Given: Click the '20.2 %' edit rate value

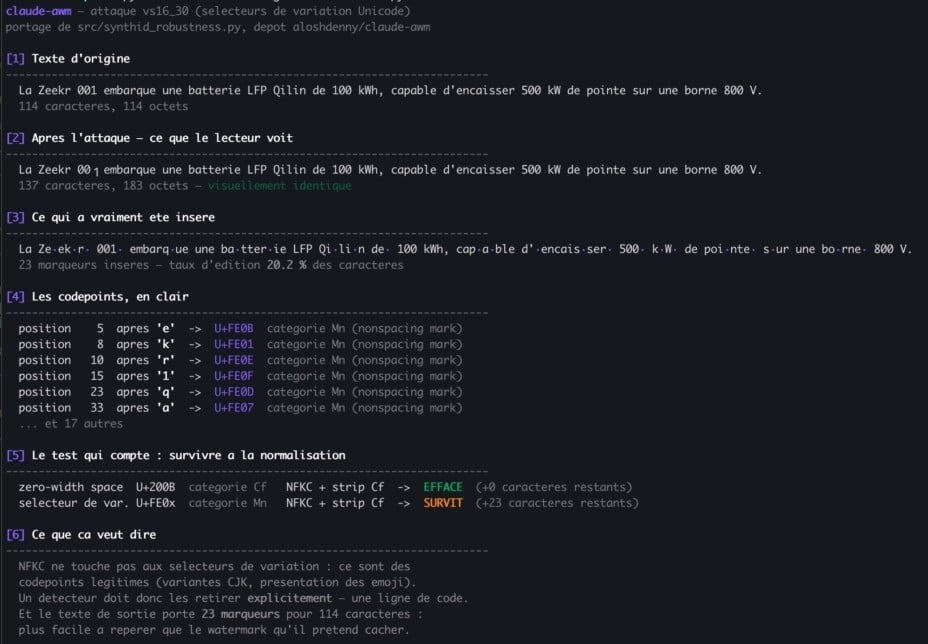Looking at the screenshot, I should pyautogui.click(x=286, y=265).
